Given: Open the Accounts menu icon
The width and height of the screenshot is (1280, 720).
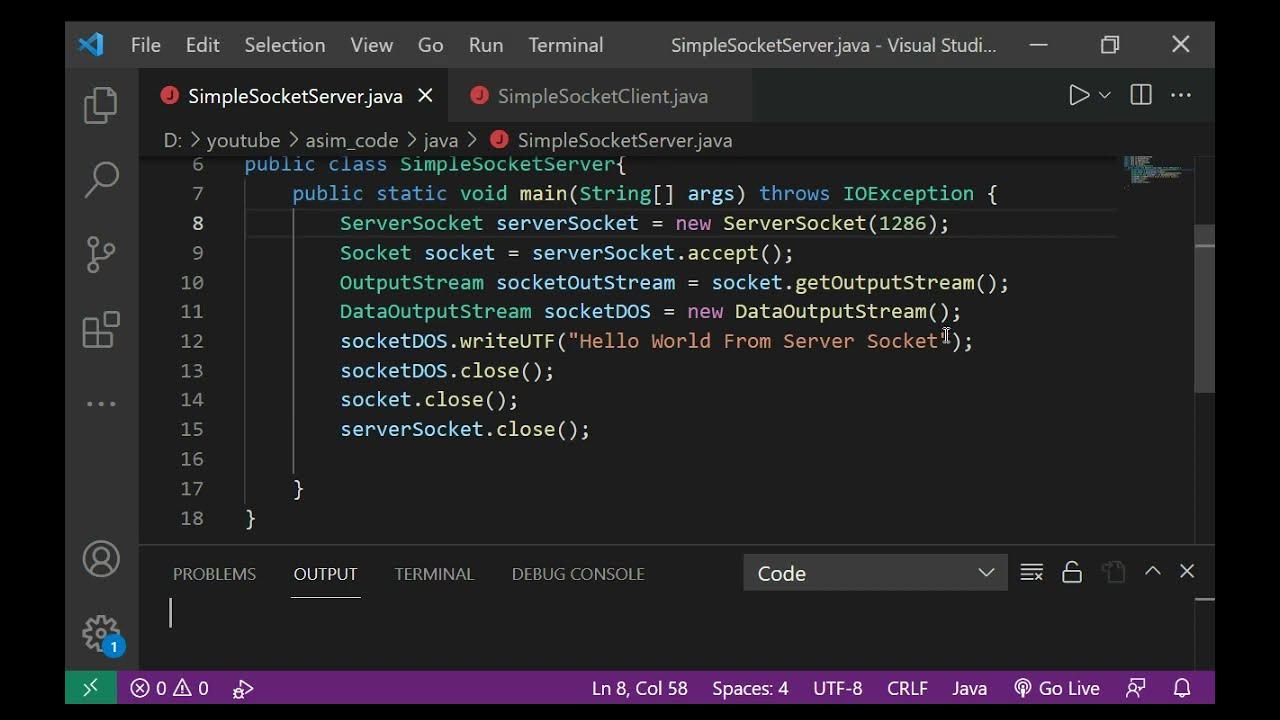Looking at the screenshot, I should 101,559.
